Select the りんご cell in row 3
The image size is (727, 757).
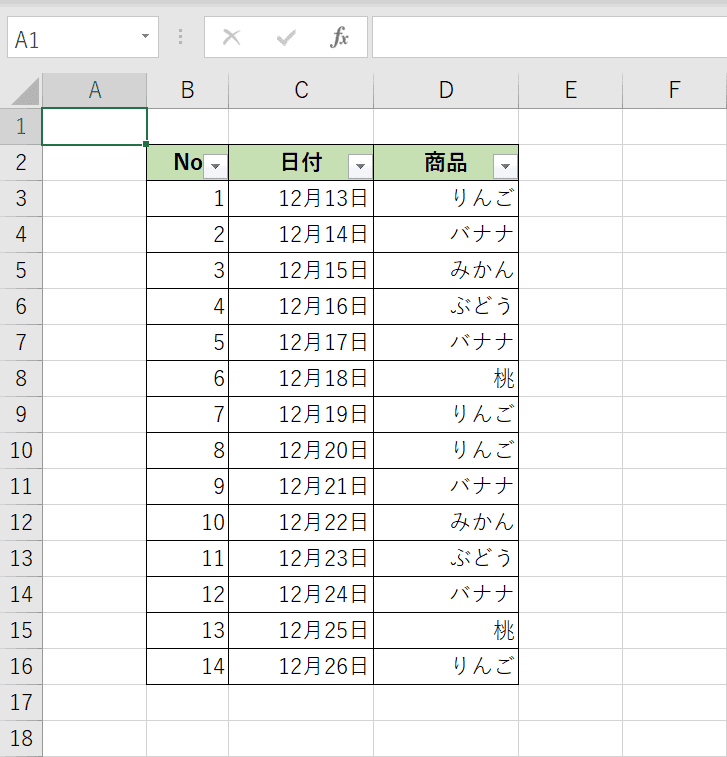[446, 198]
